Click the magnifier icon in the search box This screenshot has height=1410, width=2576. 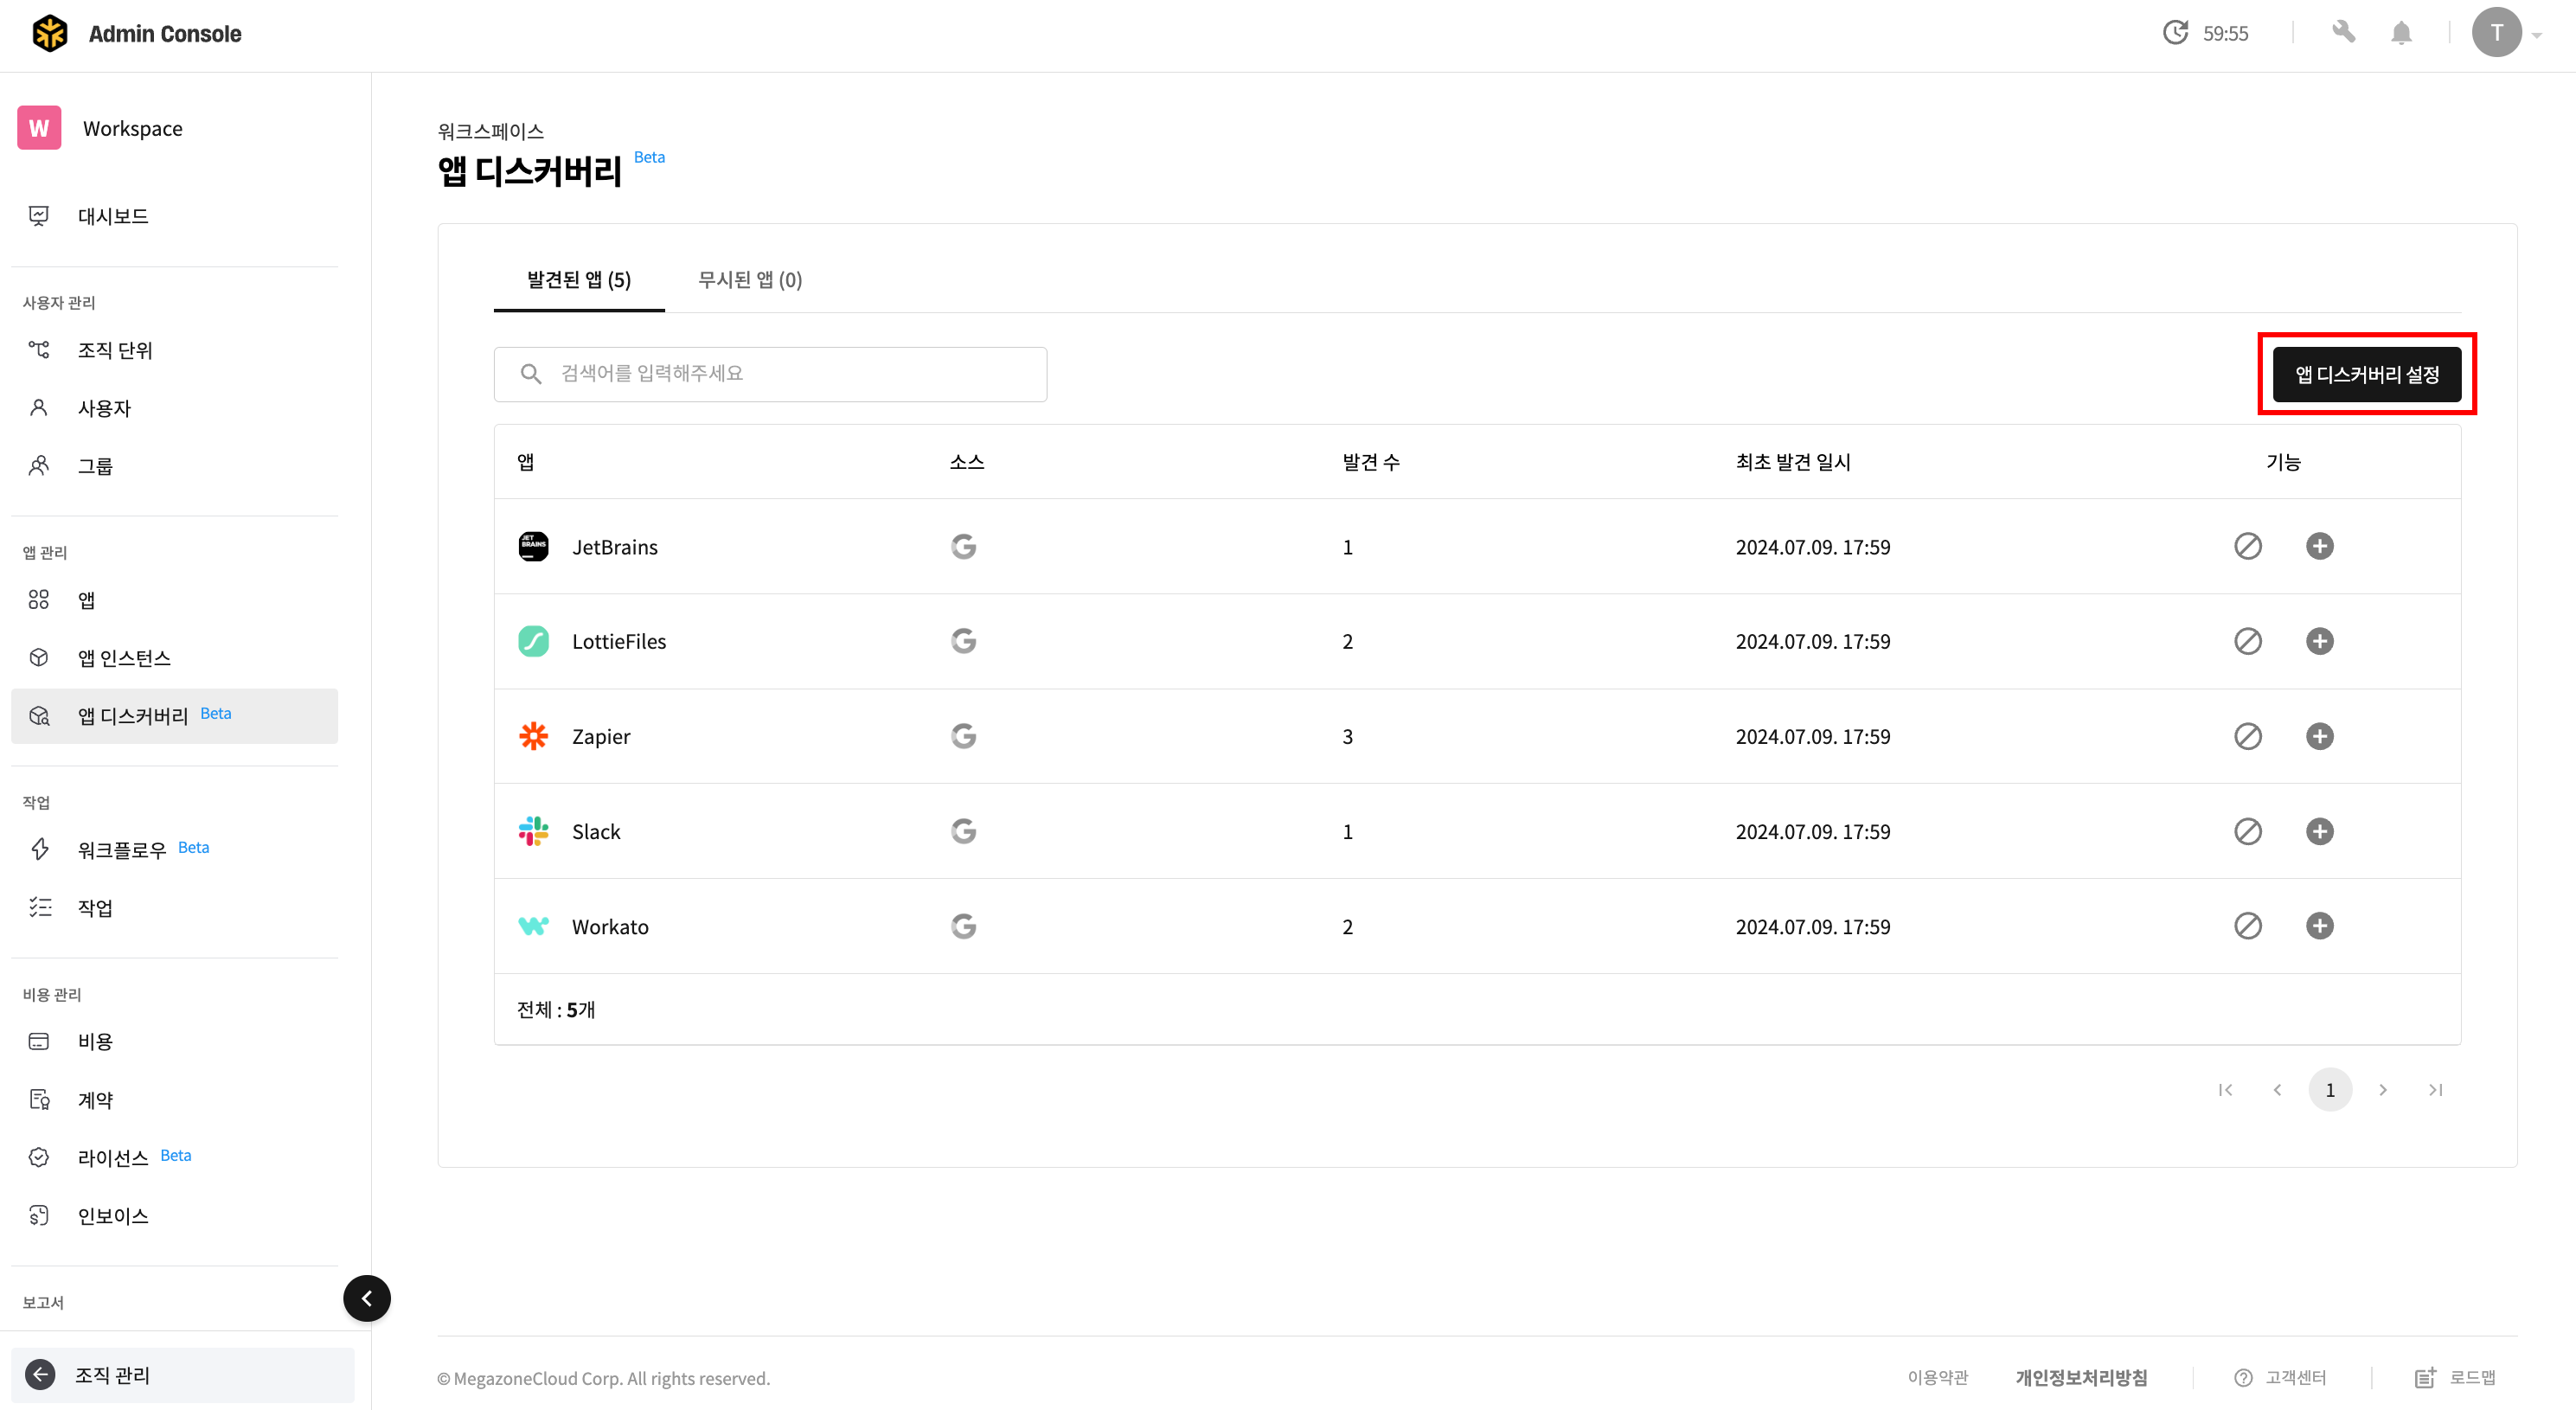531,374
